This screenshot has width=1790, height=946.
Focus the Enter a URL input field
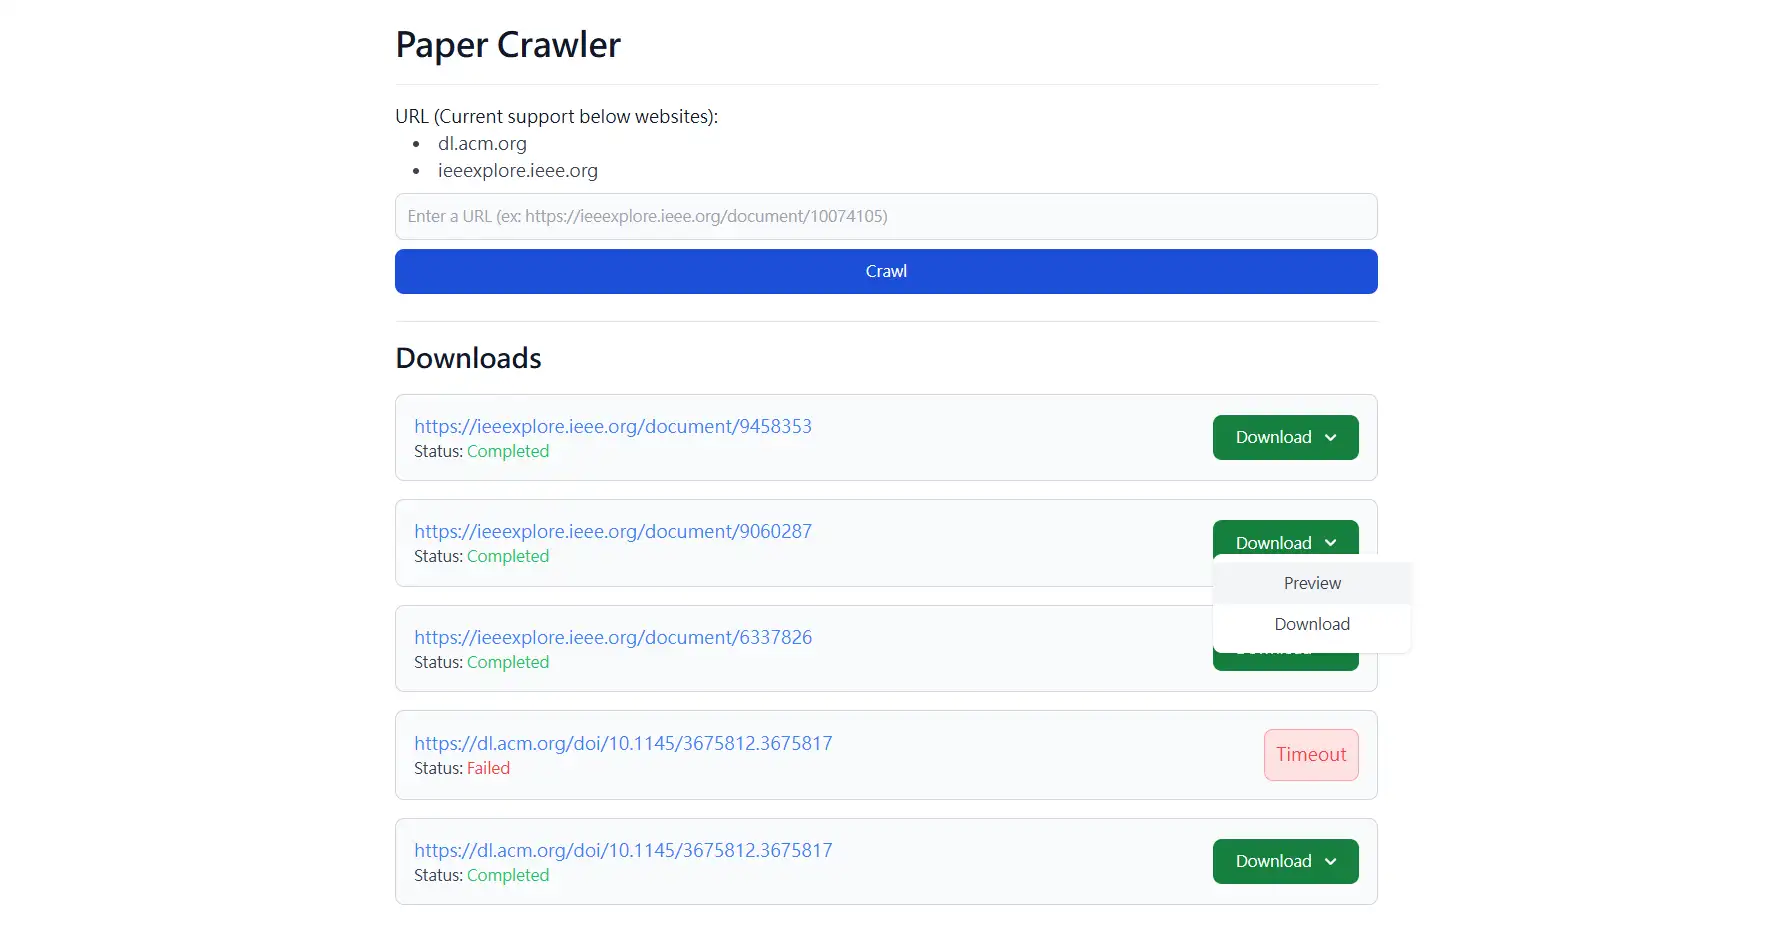point(886,217)
